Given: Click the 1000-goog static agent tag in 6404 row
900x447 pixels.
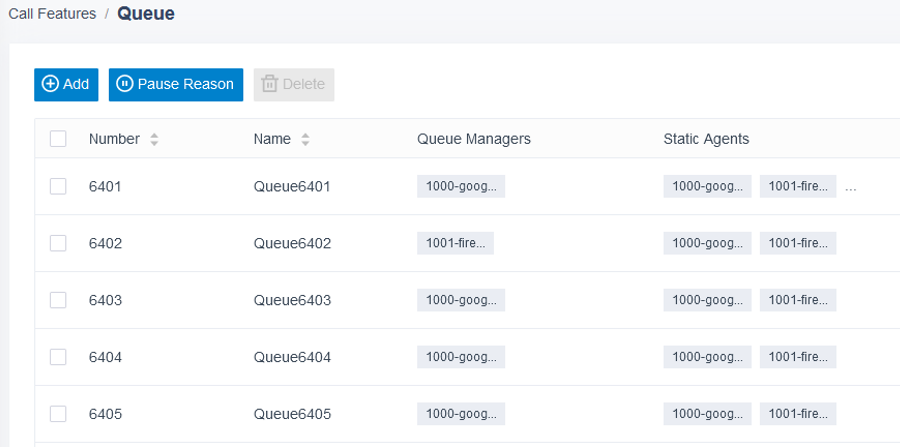Looking at the screenshot, I should [x=707, y=357].
